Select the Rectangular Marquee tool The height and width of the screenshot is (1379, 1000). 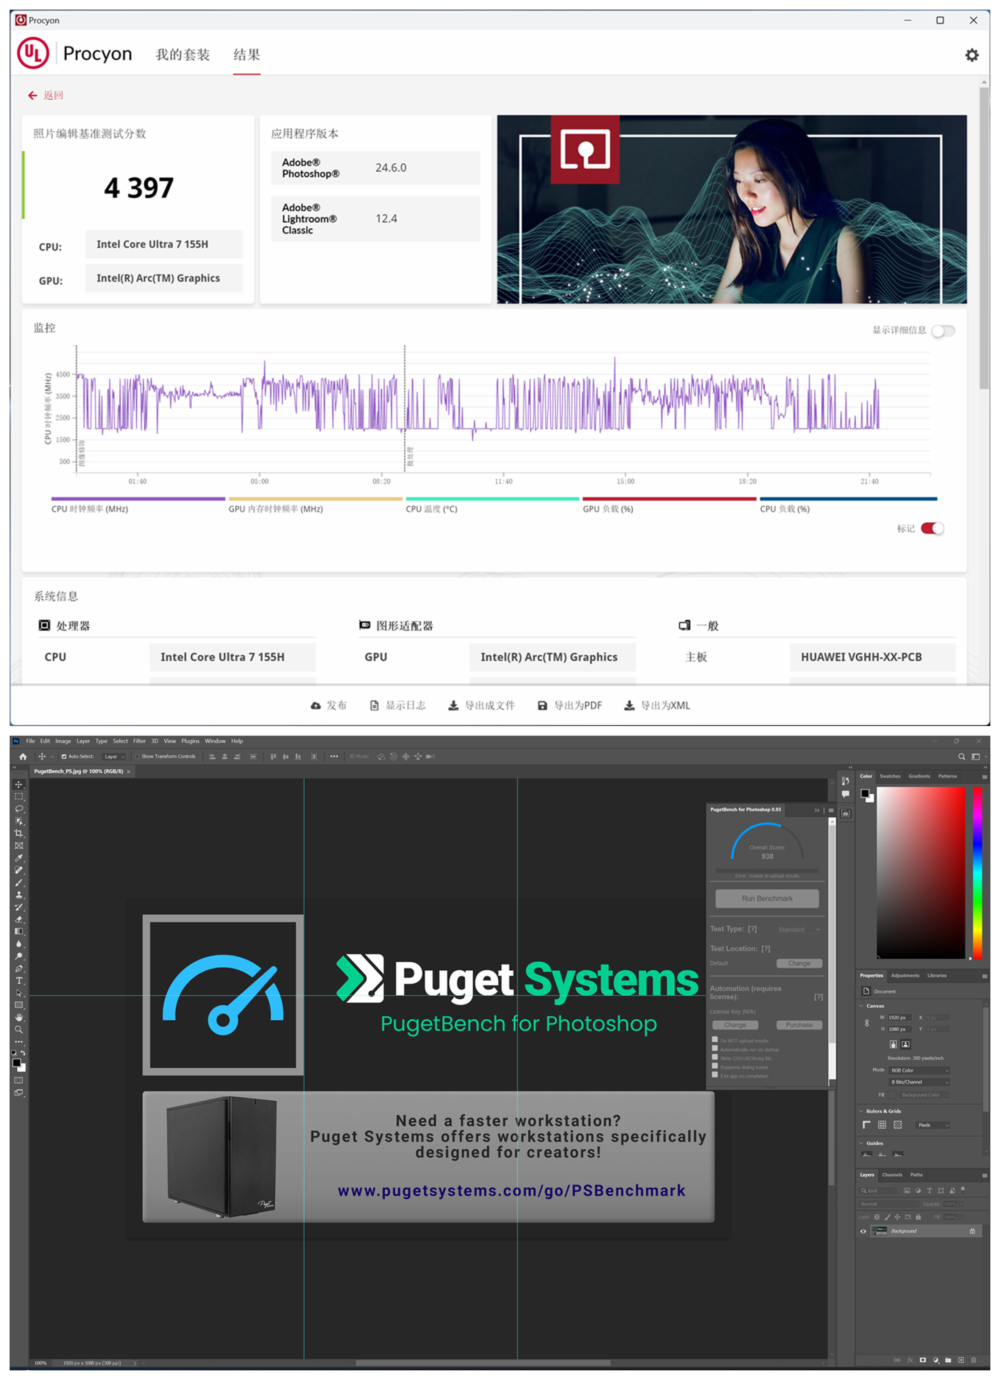point(19,797)
